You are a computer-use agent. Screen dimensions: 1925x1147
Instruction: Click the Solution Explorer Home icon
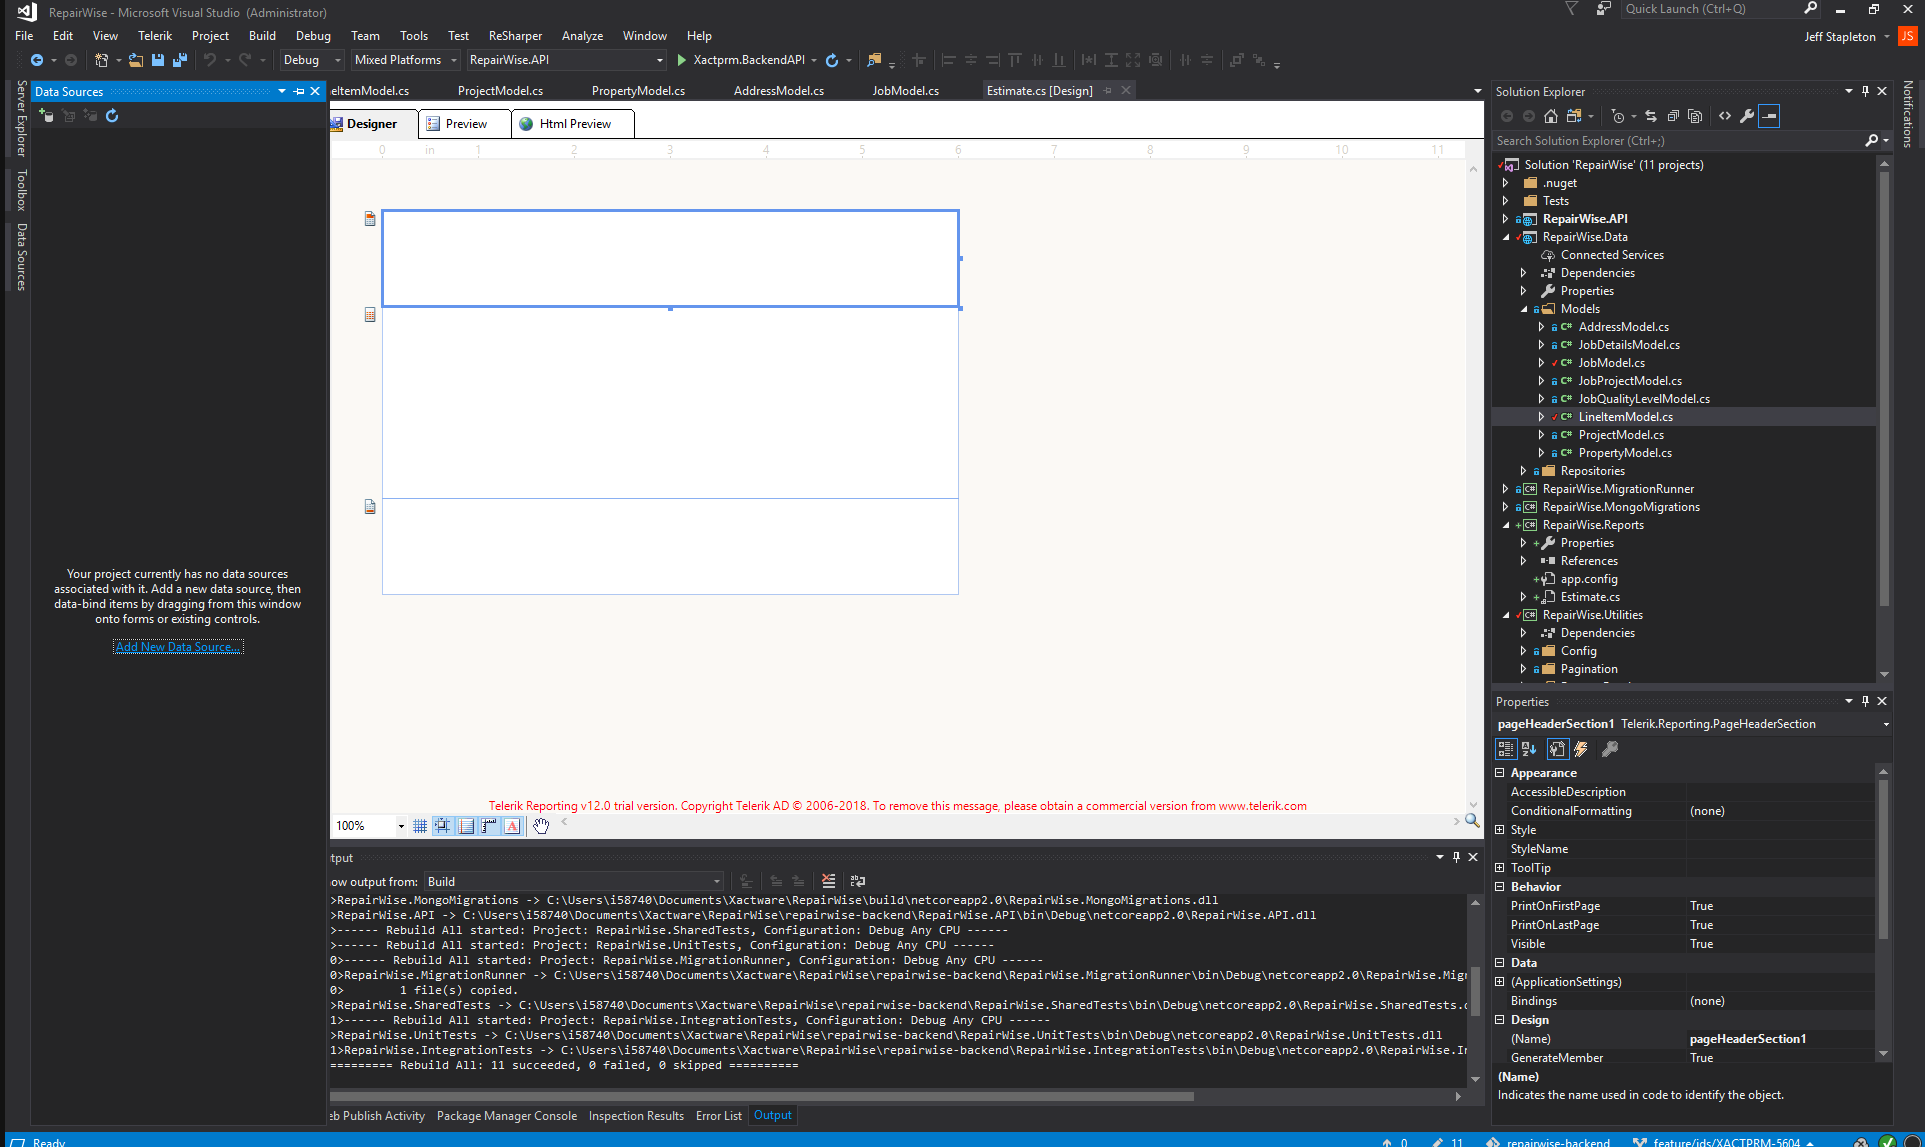point(1550,116)
